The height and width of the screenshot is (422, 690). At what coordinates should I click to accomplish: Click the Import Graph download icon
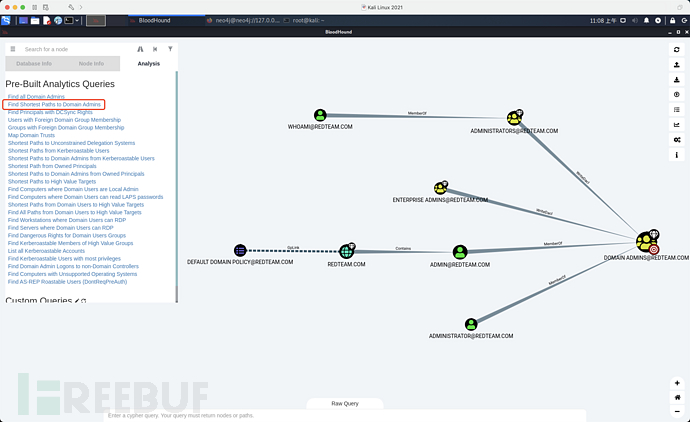coord(676,80)
